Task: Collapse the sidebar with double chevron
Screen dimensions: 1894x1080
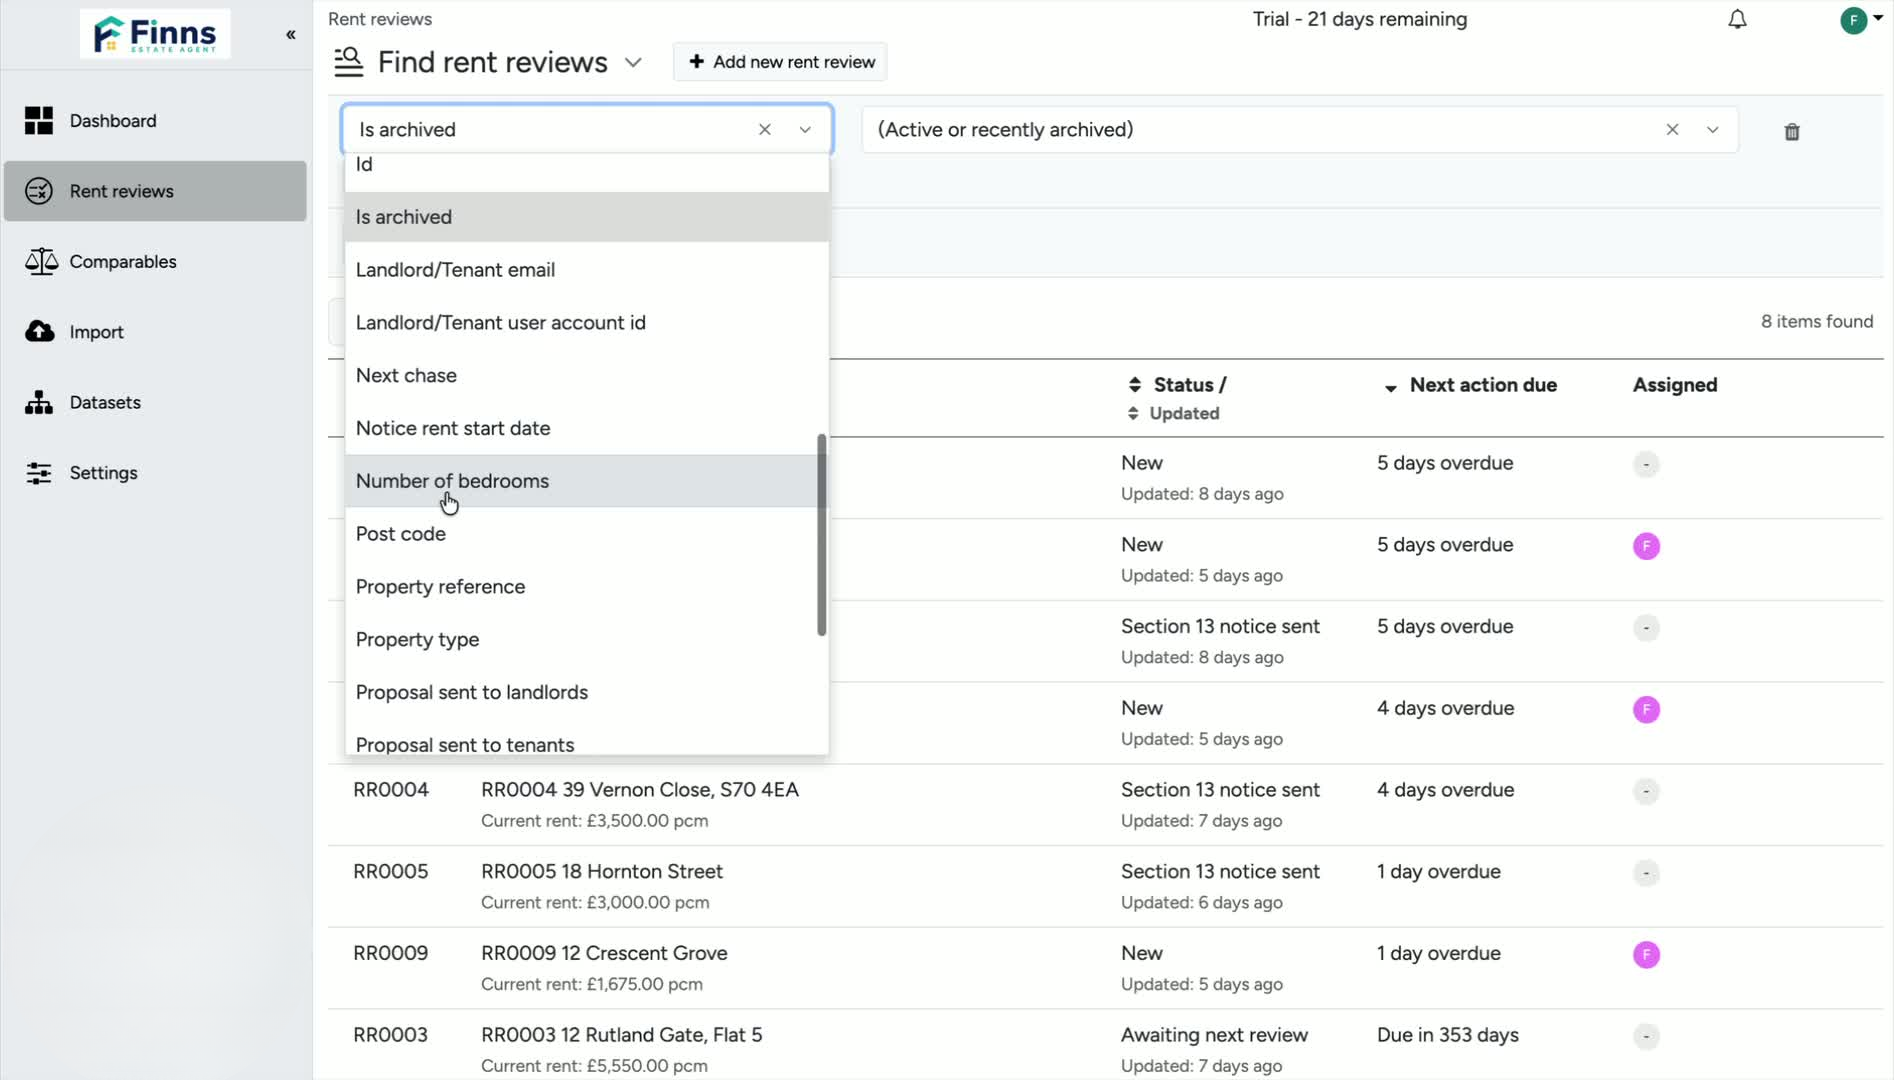Action: click(x=291, y=35)
